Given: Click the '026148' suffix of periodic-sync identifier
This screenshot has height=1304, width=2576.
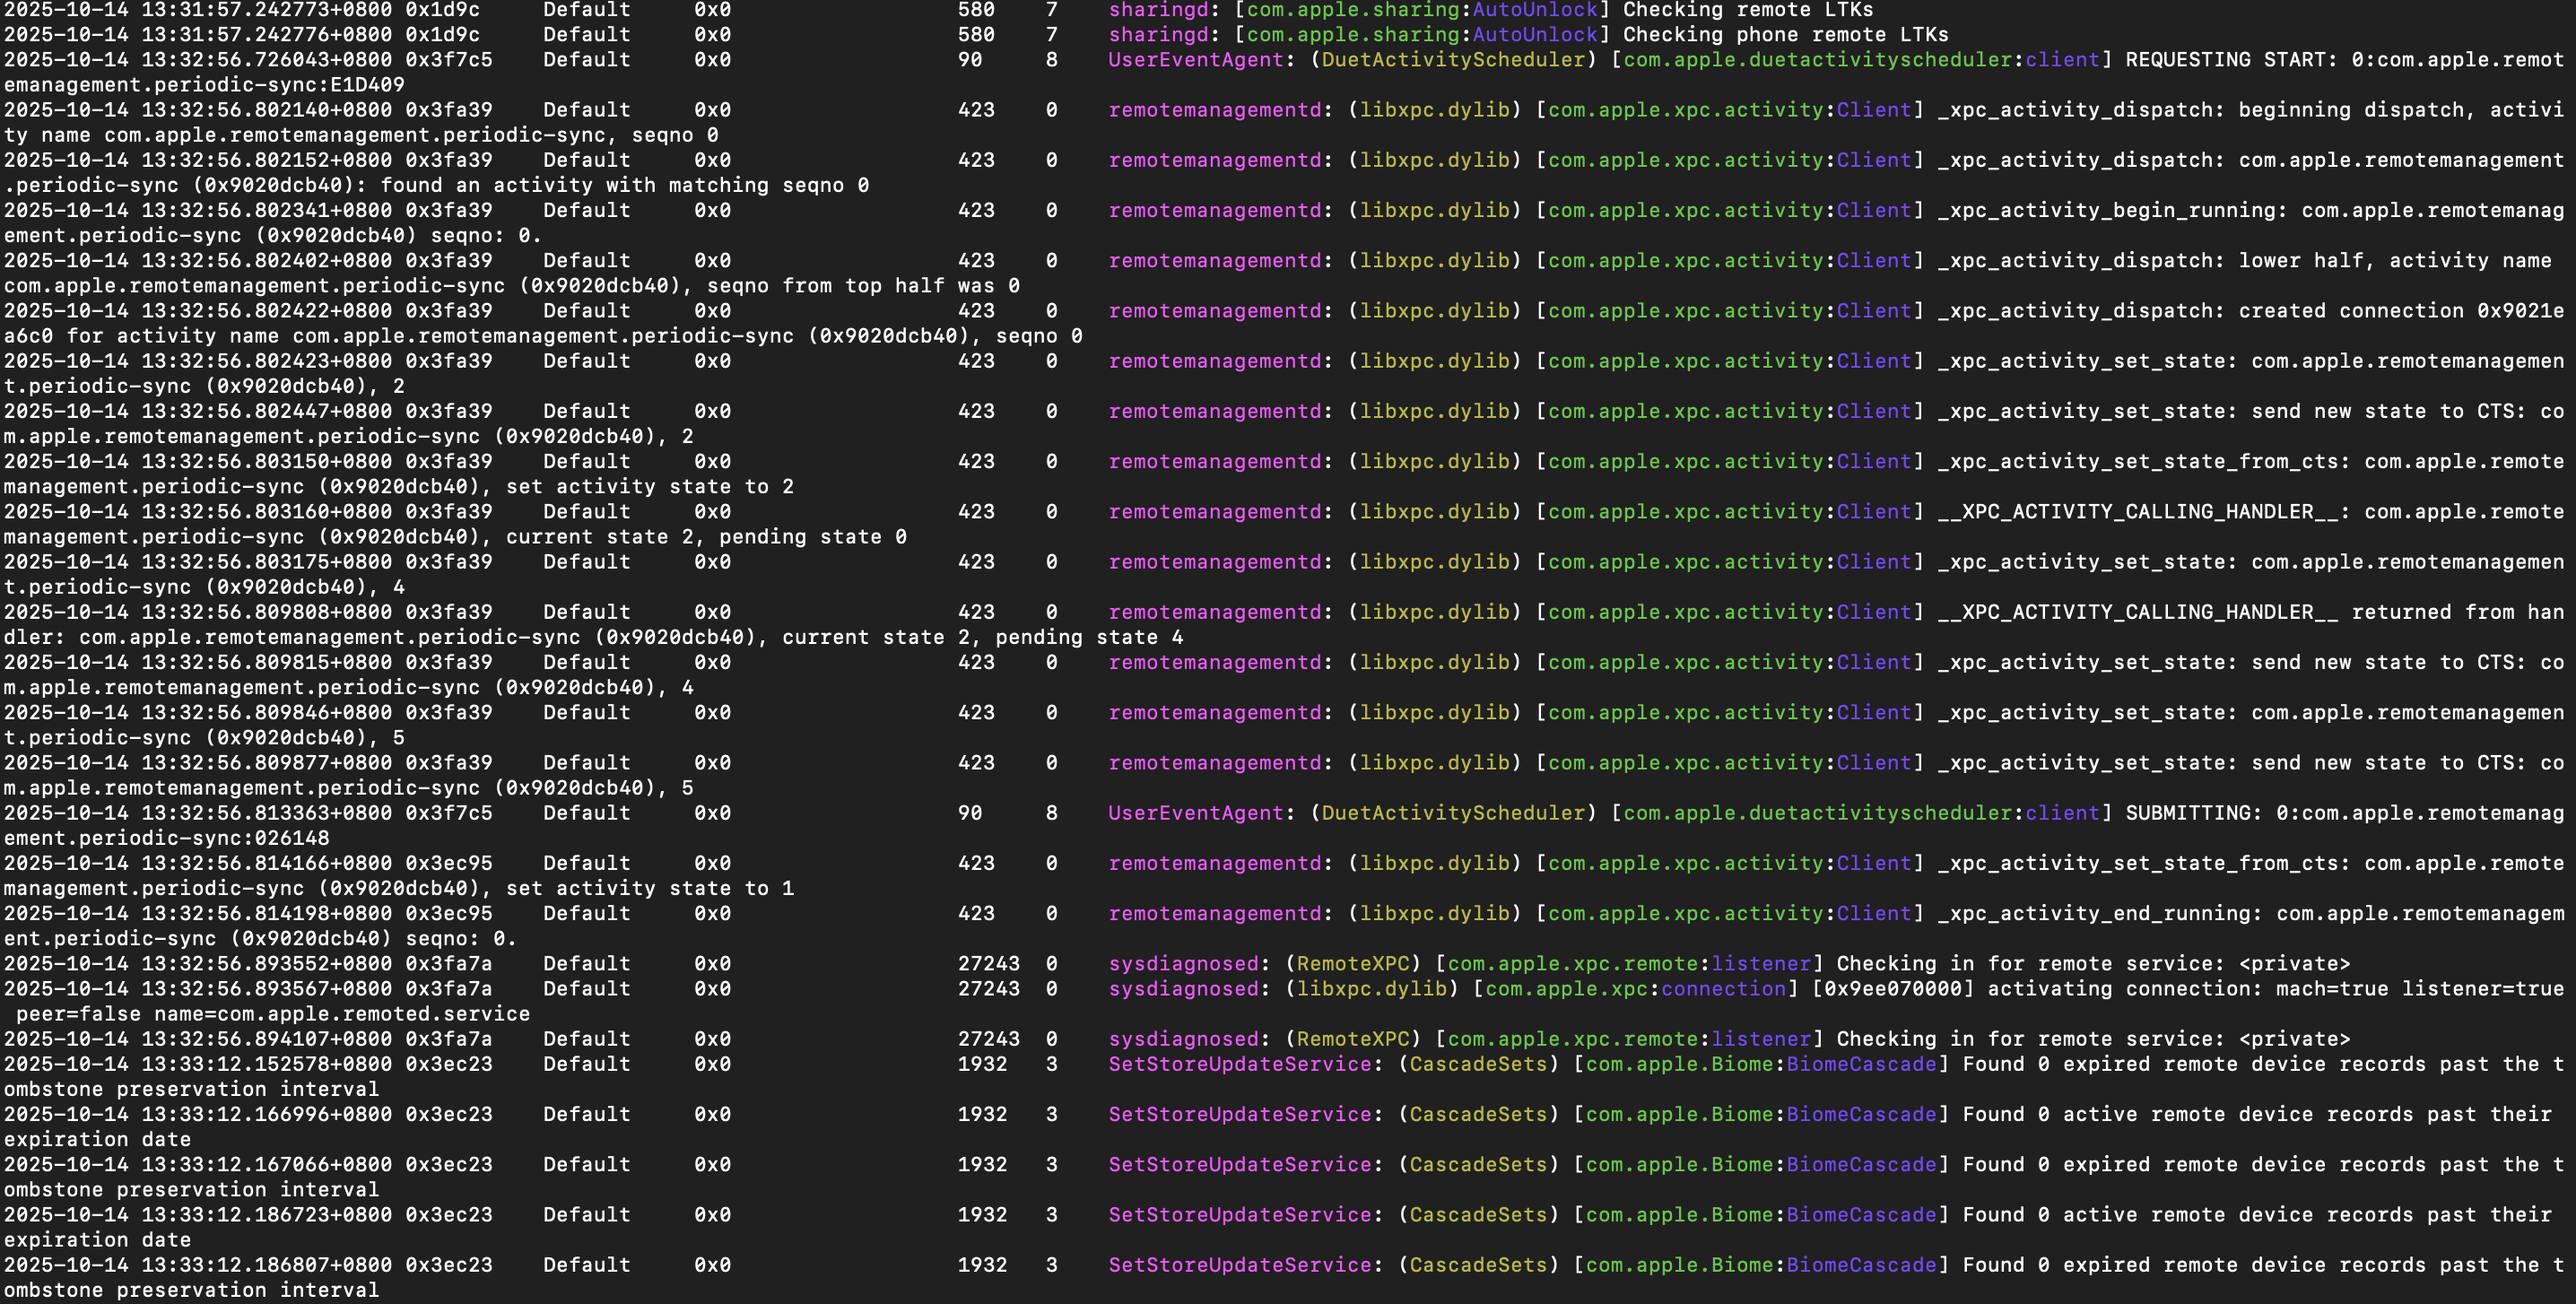Looking at the screenshot, I should click(291, 838).
